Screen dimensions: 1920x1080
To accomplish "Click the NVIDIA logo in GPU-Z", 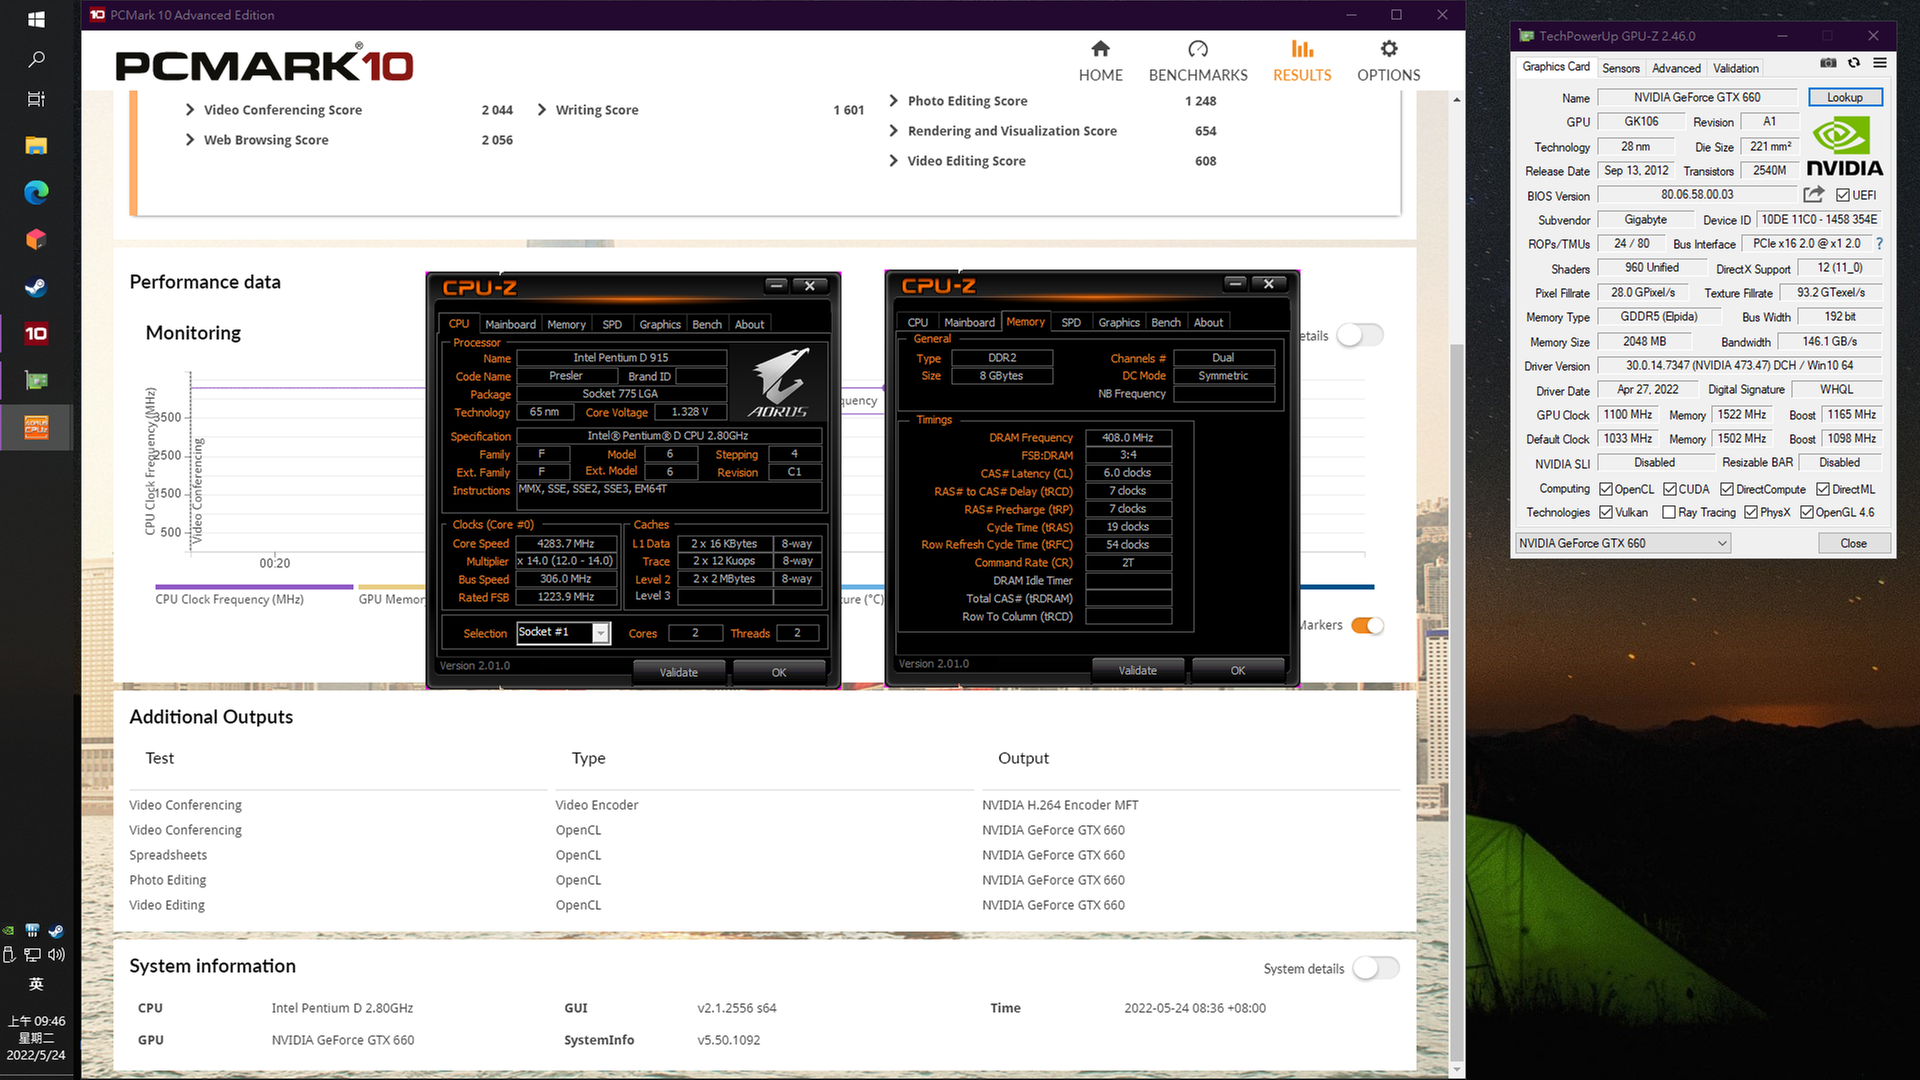I will point(1844,147).
